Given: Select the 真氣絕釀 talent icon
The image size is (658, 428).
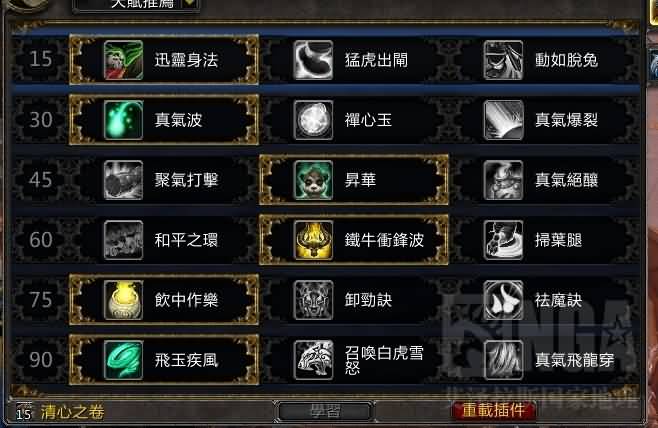Looking at the screenshot, I should pyautogui.click(x=503, y=180).
